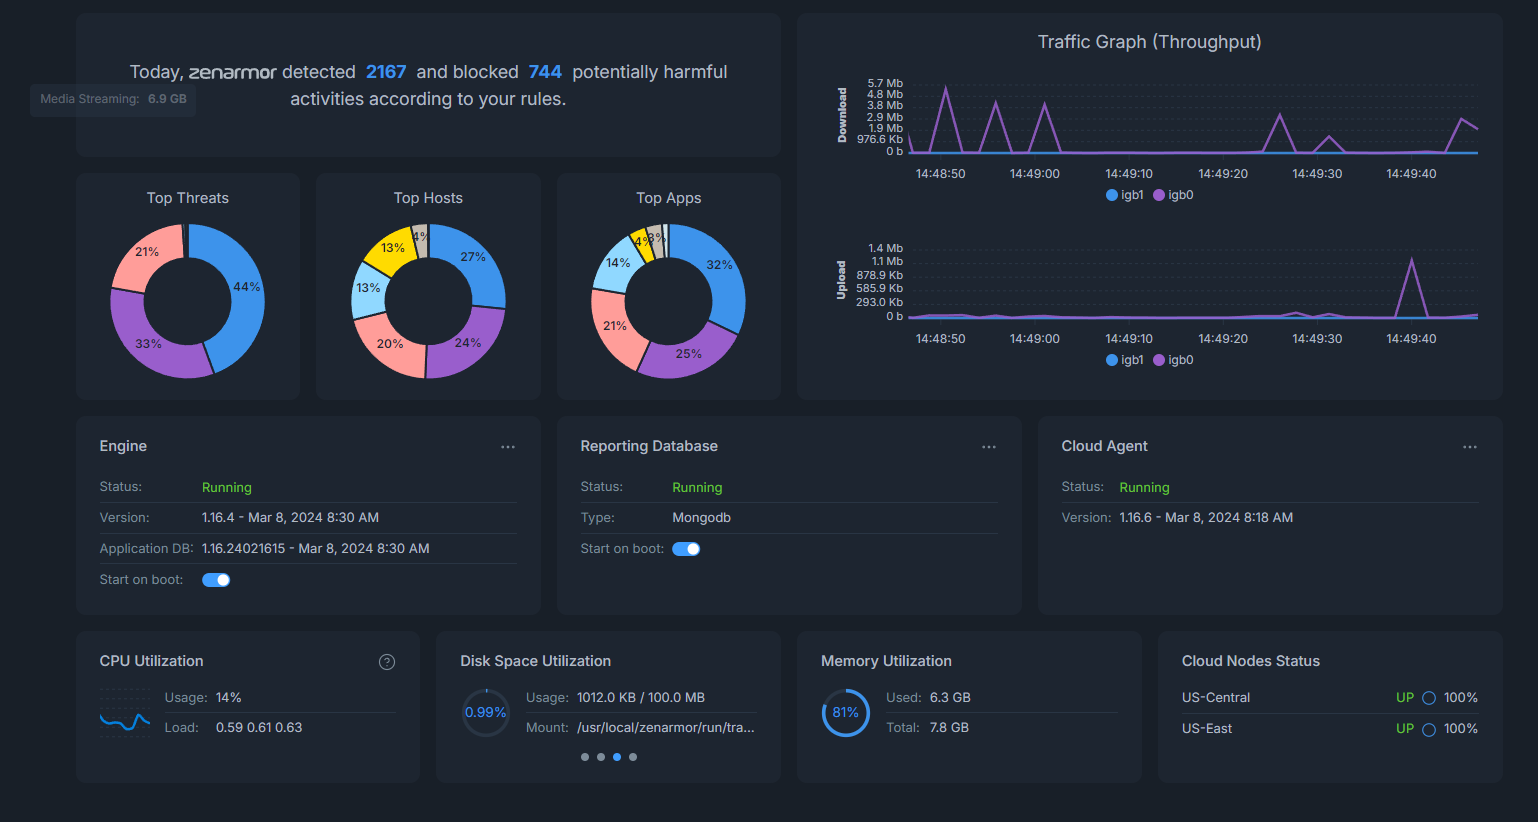The width and height of the screenshot is (1538, 822).
Task: Click the 24% purple slice in Top Hosts
Action: (468, 343)
